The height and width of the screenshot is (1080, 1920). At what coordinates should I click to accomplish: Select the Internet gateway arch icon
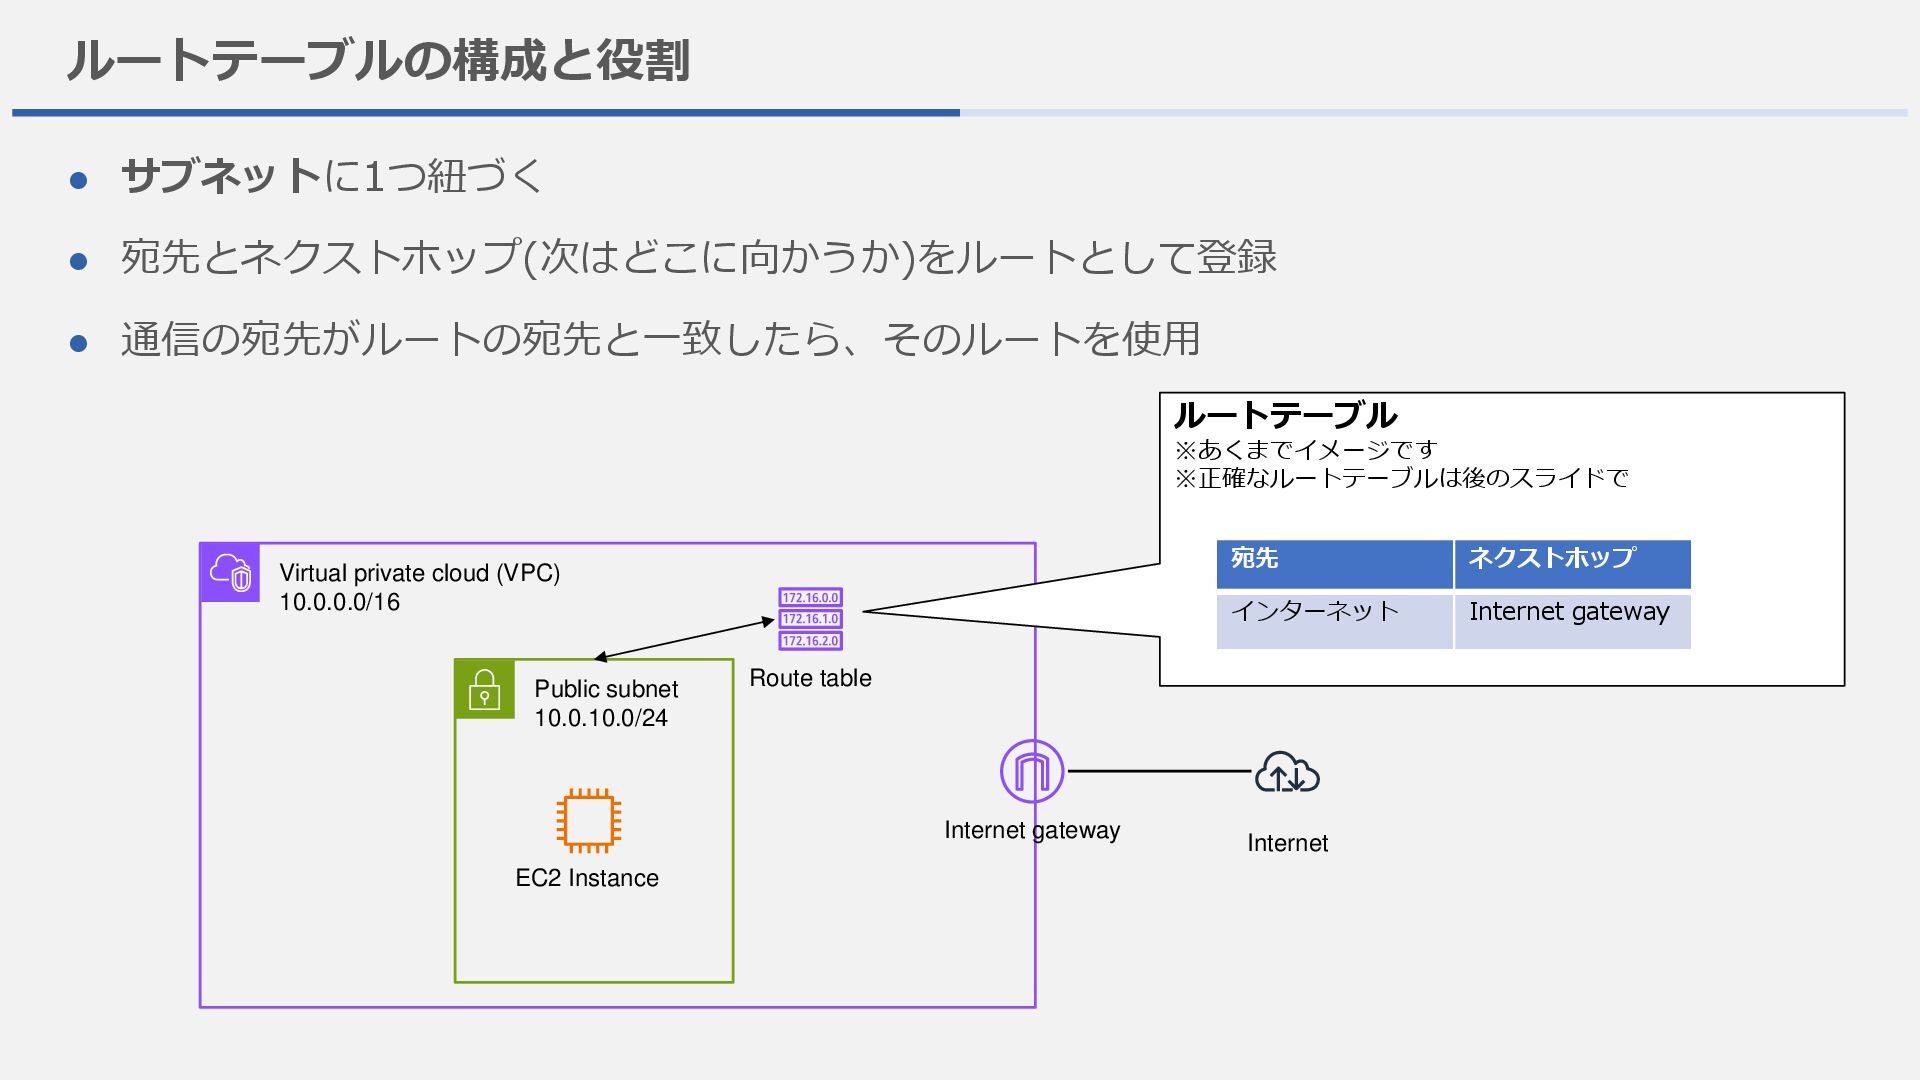click(1032, 771)
